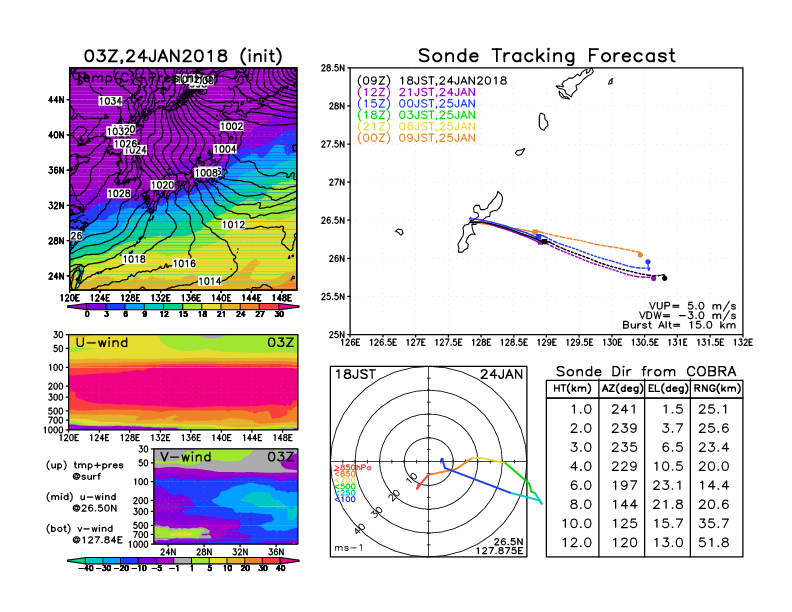Click the "Burst Alt= 15.0 km" text
The width and height of the screenshot is (792, 612).
(679, 325)
